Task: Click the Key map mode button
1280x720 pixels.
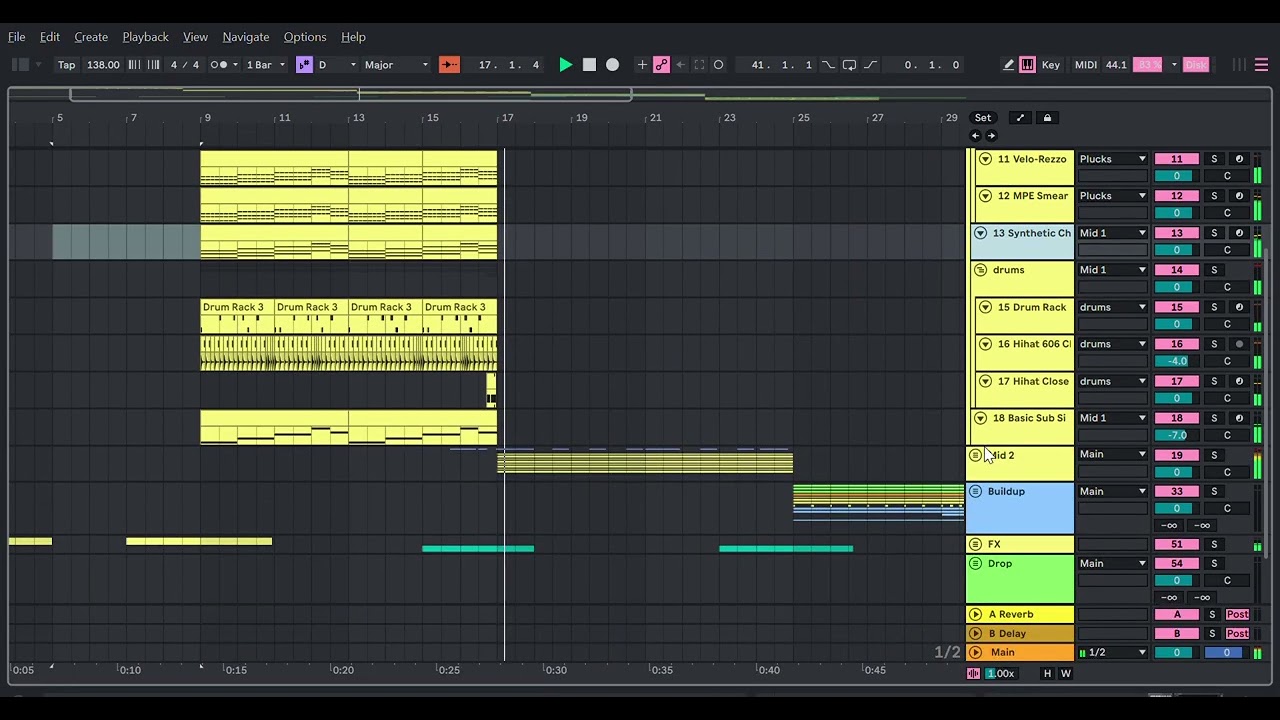Action: [1051, 65]
